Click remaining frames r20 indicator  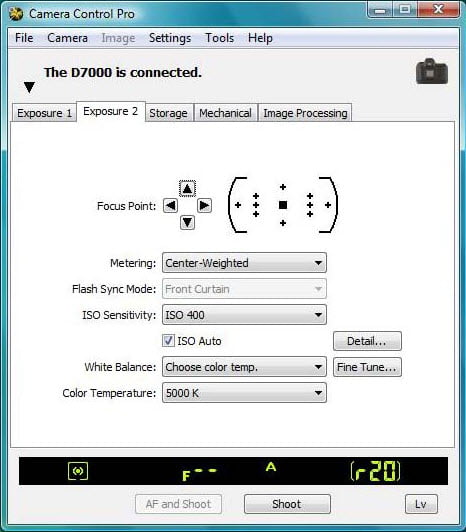[375, 471]
